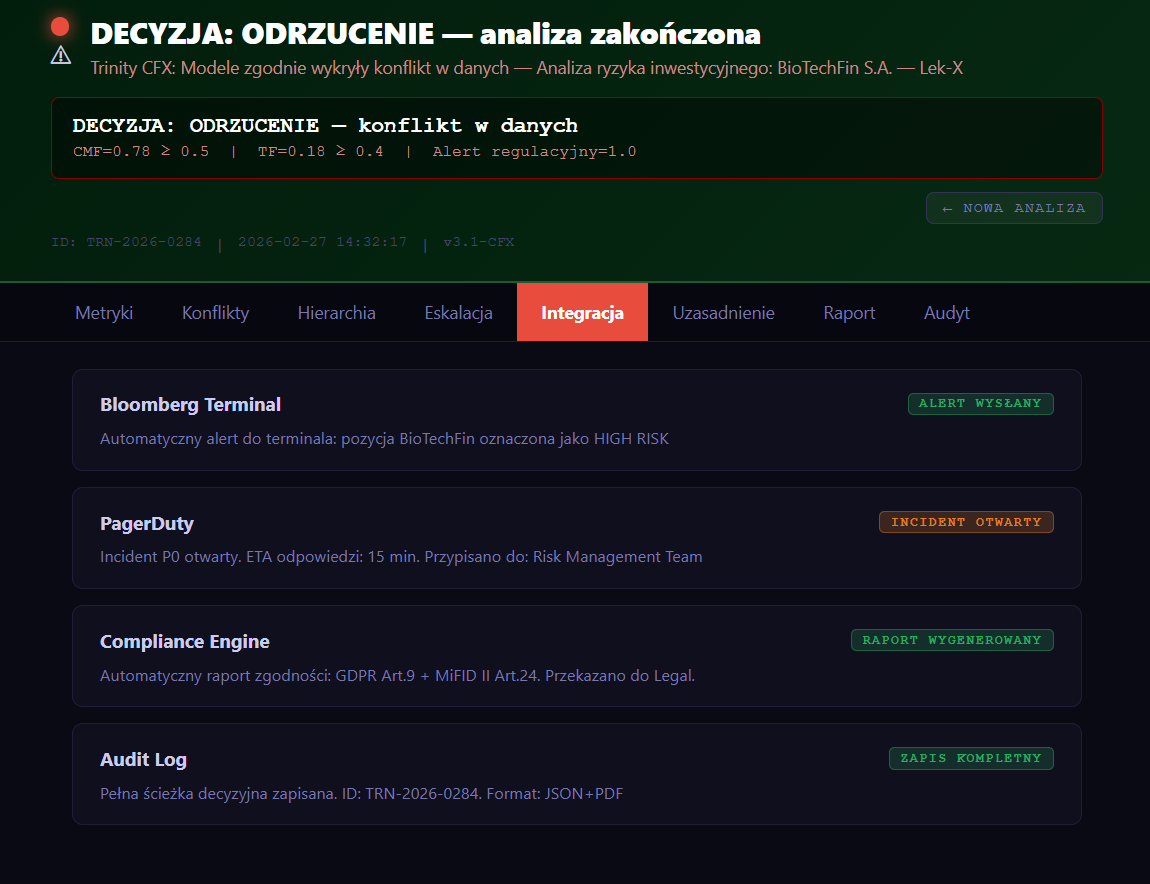Click the red decision box heading
This screenshot has width=1150, height=884.
(x=325, y=126)
